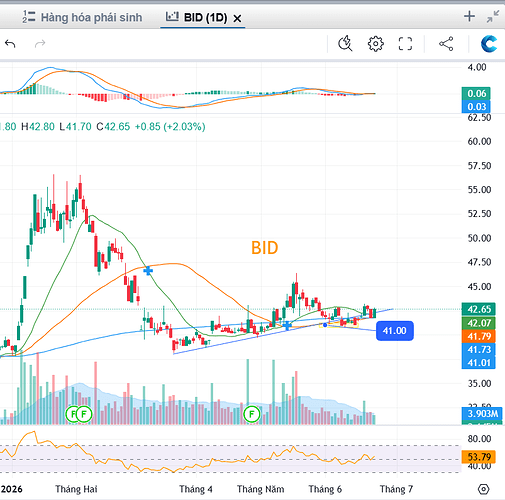505x500 pixels.
Task: Close the BID (1D) tab
Action: coord(237,18)
